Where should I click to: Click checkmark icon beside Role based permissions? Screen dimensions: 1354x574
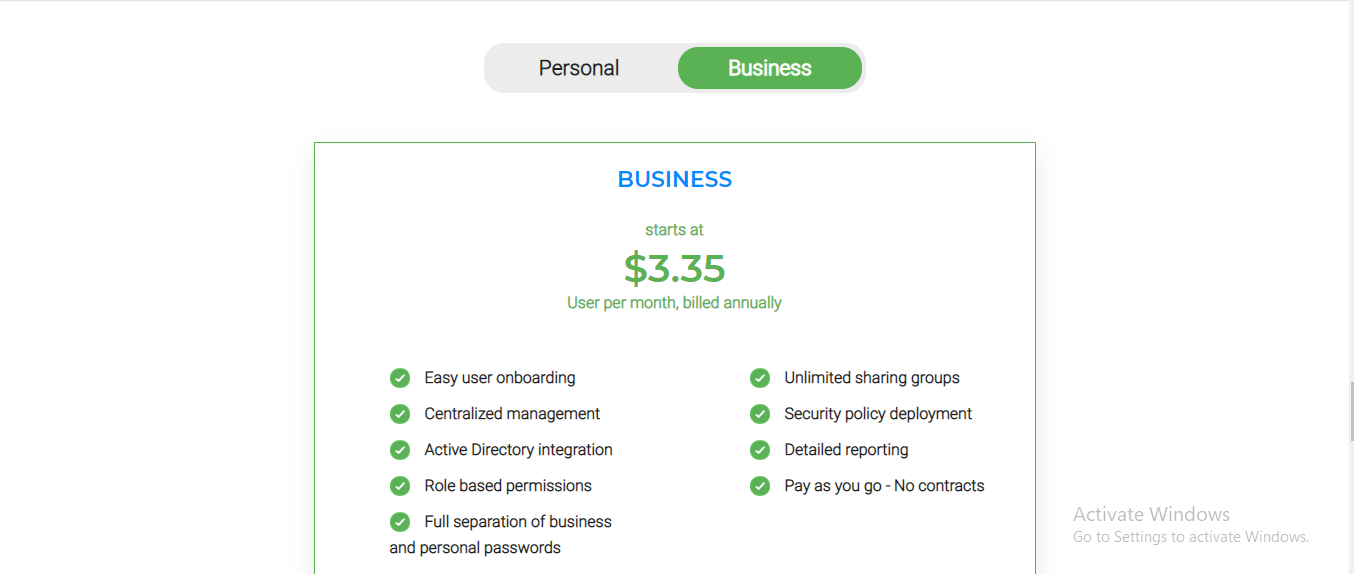click(400, 486)
